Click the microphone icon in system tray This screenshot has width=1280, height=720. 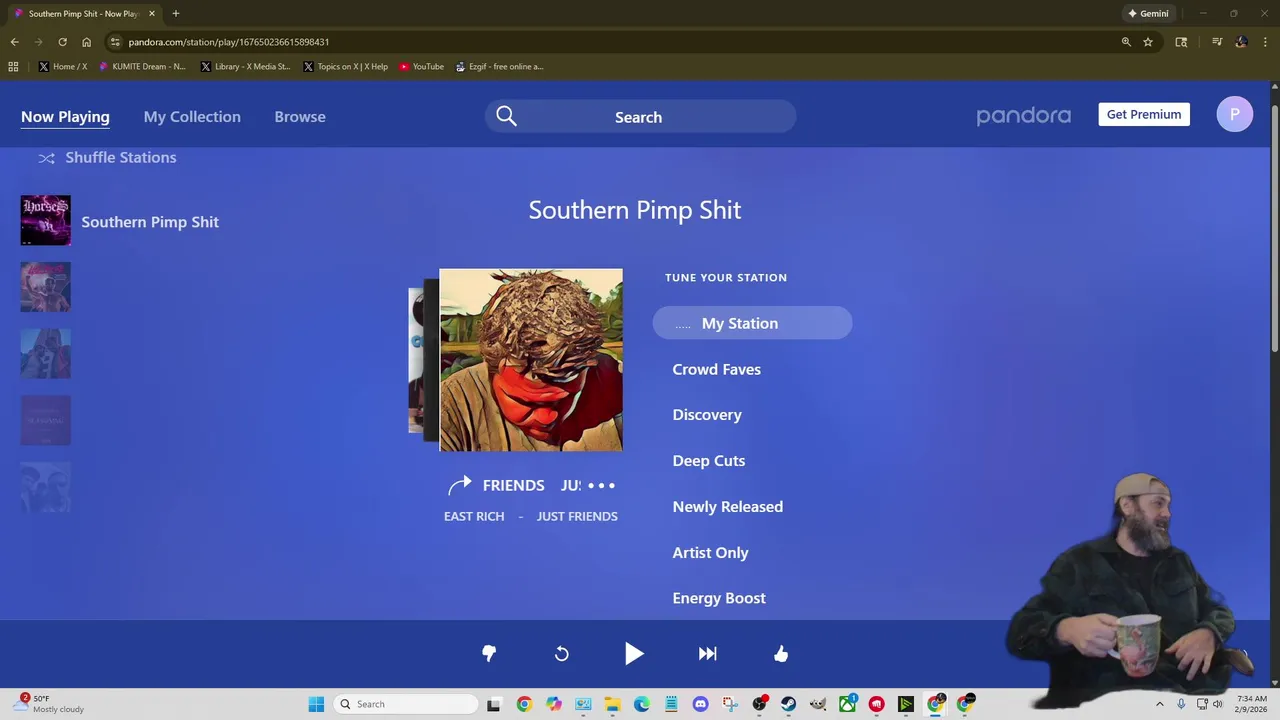point(1181,704)
